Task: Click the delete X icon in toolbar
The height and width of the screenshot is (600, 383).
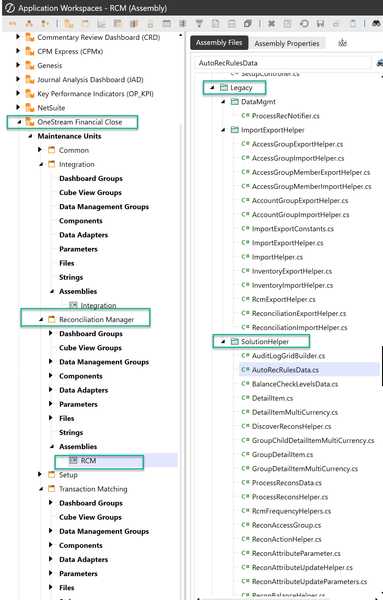Action: [x=272, y=24]
